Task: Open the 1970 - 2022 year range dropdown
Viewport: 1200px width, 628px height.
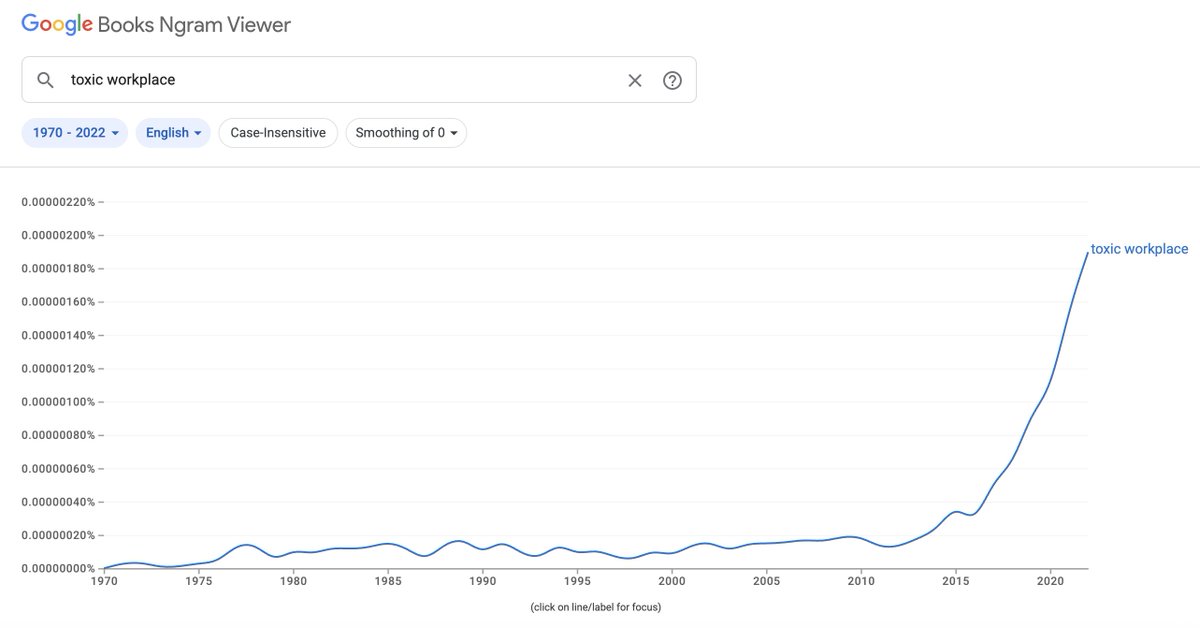Action: tap(75, 132)
